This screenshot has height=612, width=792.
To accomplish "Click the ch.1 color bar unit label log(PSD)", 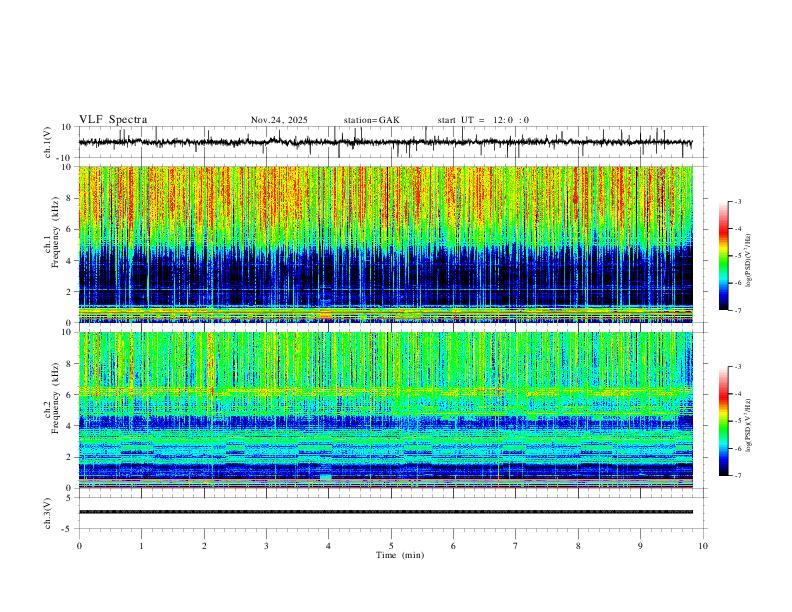I will 749,261.
